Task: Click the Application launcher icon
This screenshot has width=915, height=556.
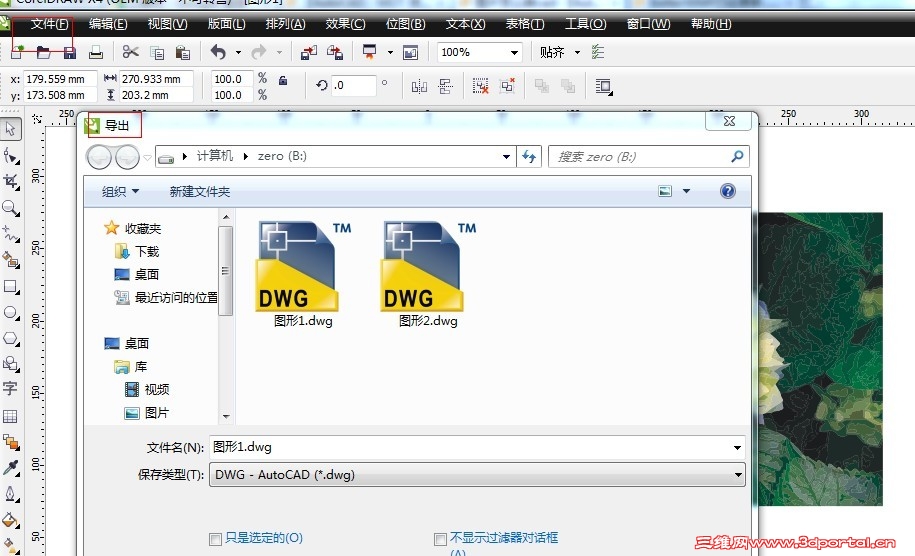Action: (x=369, y=52)
